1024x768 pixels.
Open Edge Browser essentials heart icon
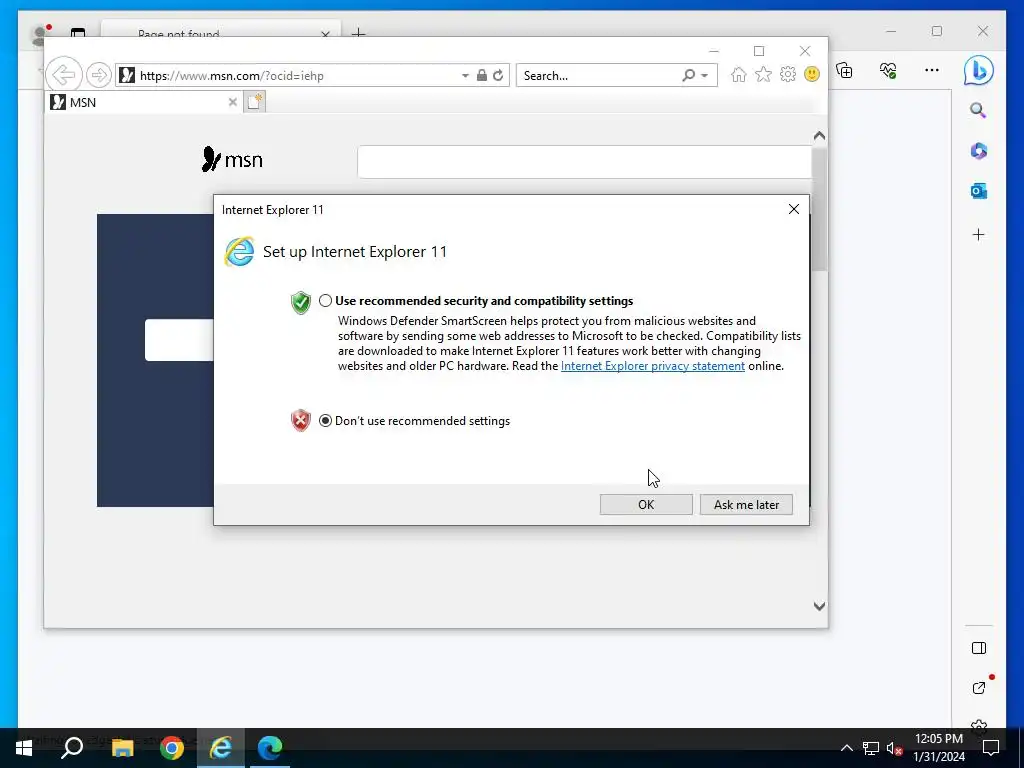pos(888,71)
